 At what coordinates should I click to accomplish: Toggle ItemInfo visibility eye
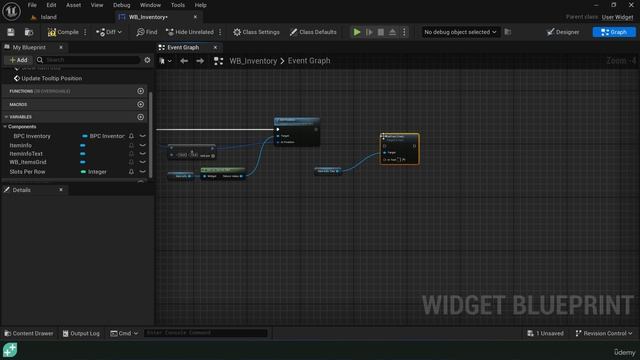point(142,145)
